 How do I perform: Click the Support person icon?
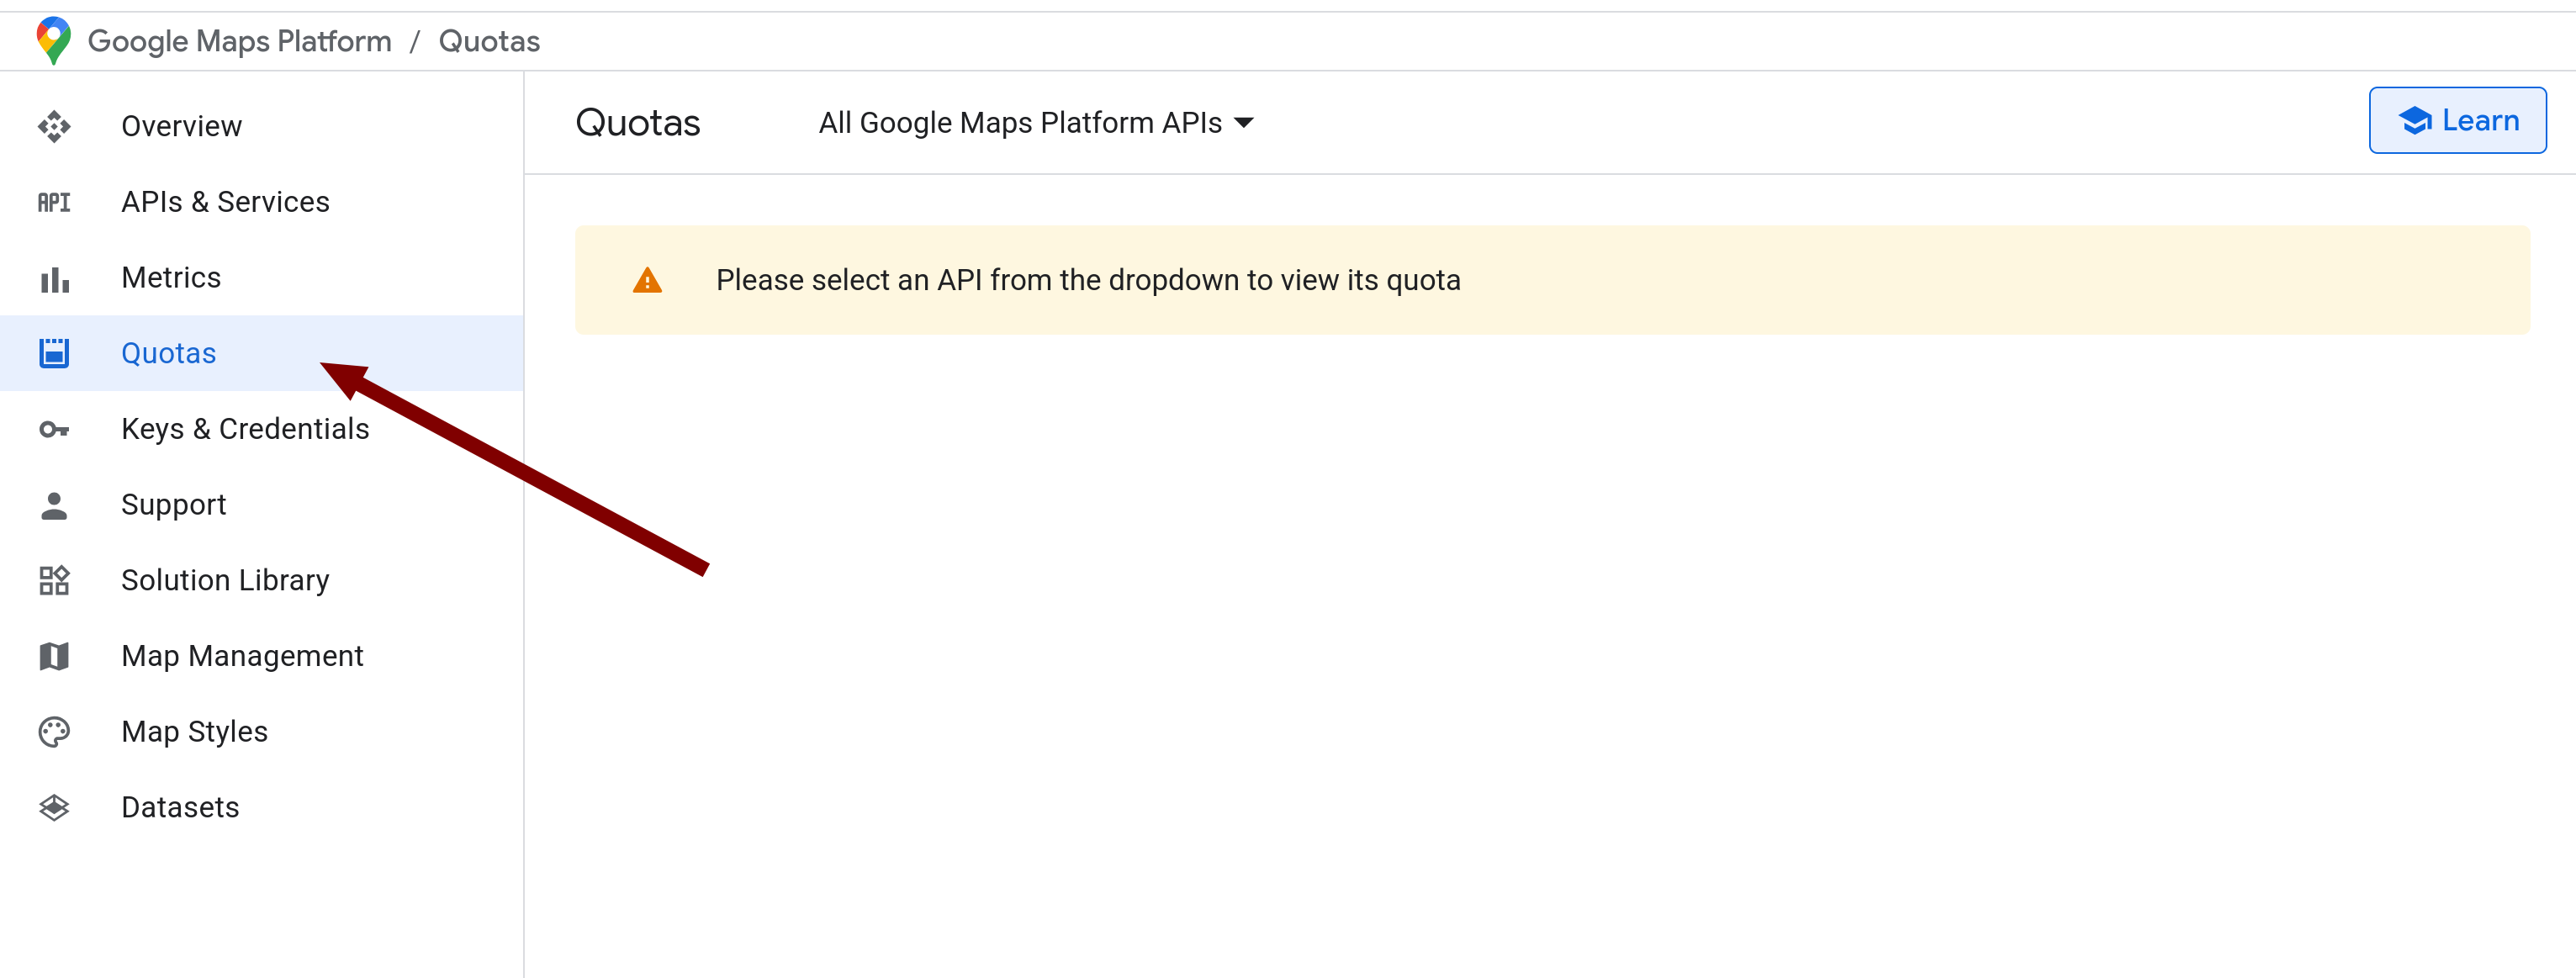click(54, 505)
